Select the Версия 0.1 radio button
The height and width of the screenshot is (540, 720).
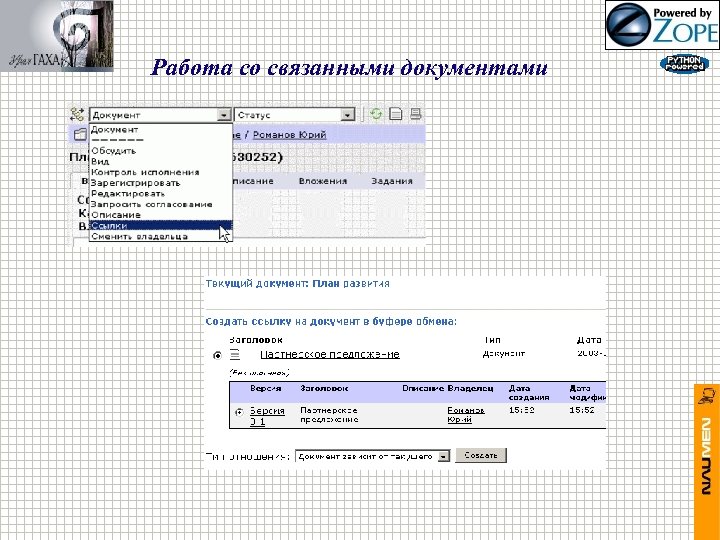click(239, 412)
